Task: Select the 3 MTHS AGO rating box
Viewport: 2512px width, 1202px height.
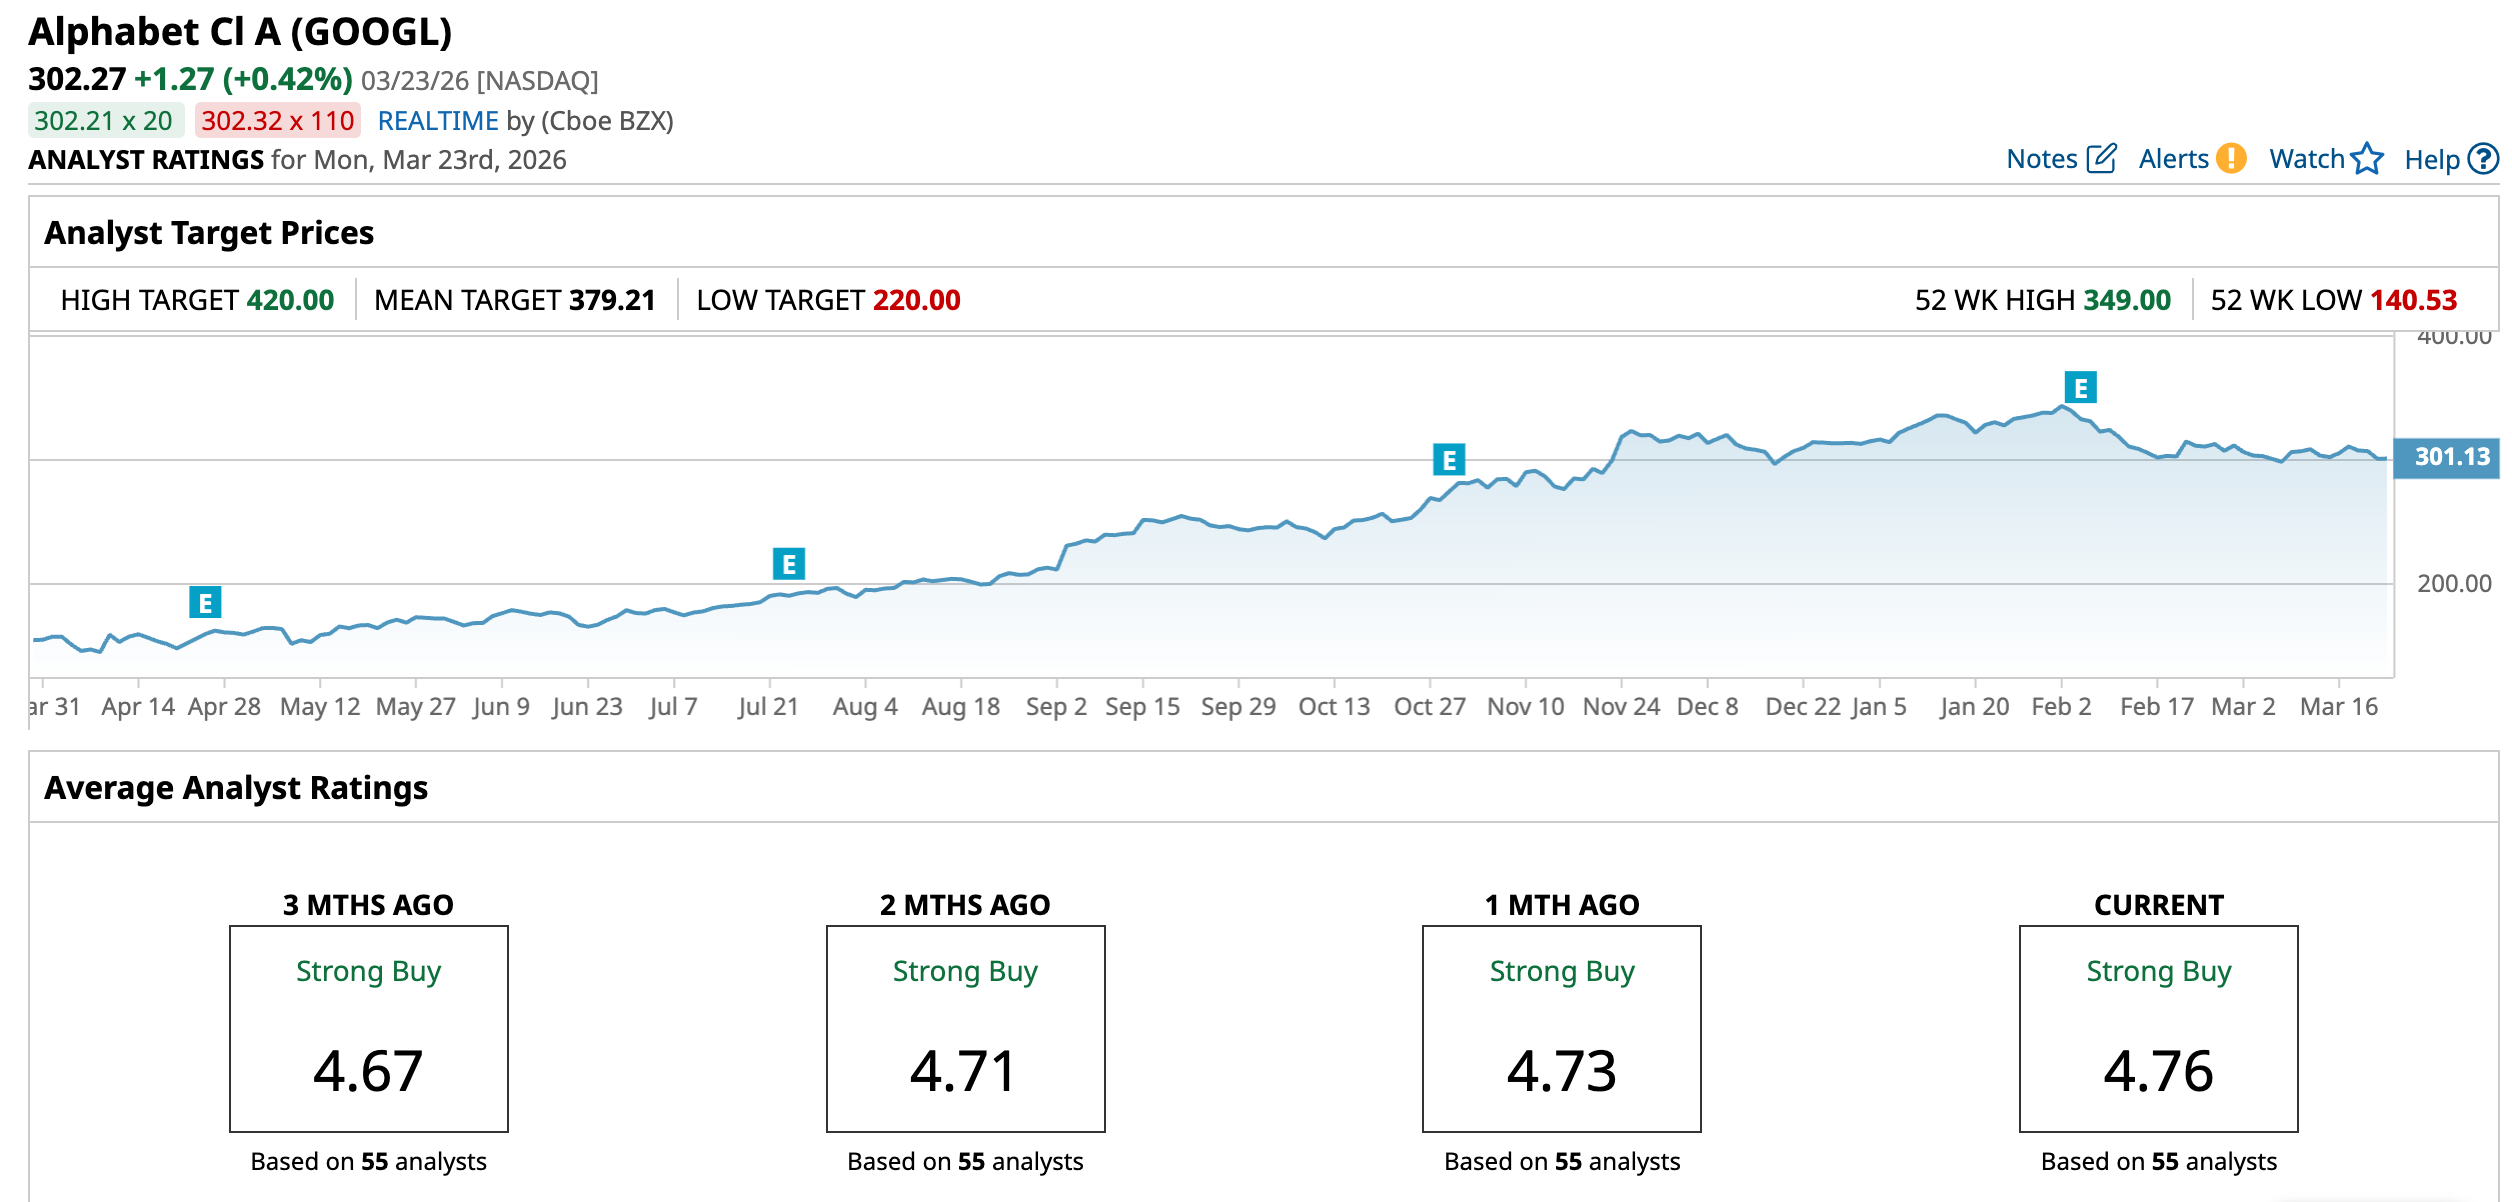Action: 369,1028
